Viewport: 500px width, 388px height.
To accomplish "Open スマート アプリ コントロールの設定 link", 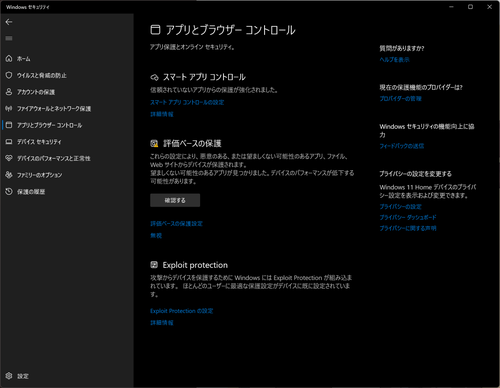I will [187, 102].
